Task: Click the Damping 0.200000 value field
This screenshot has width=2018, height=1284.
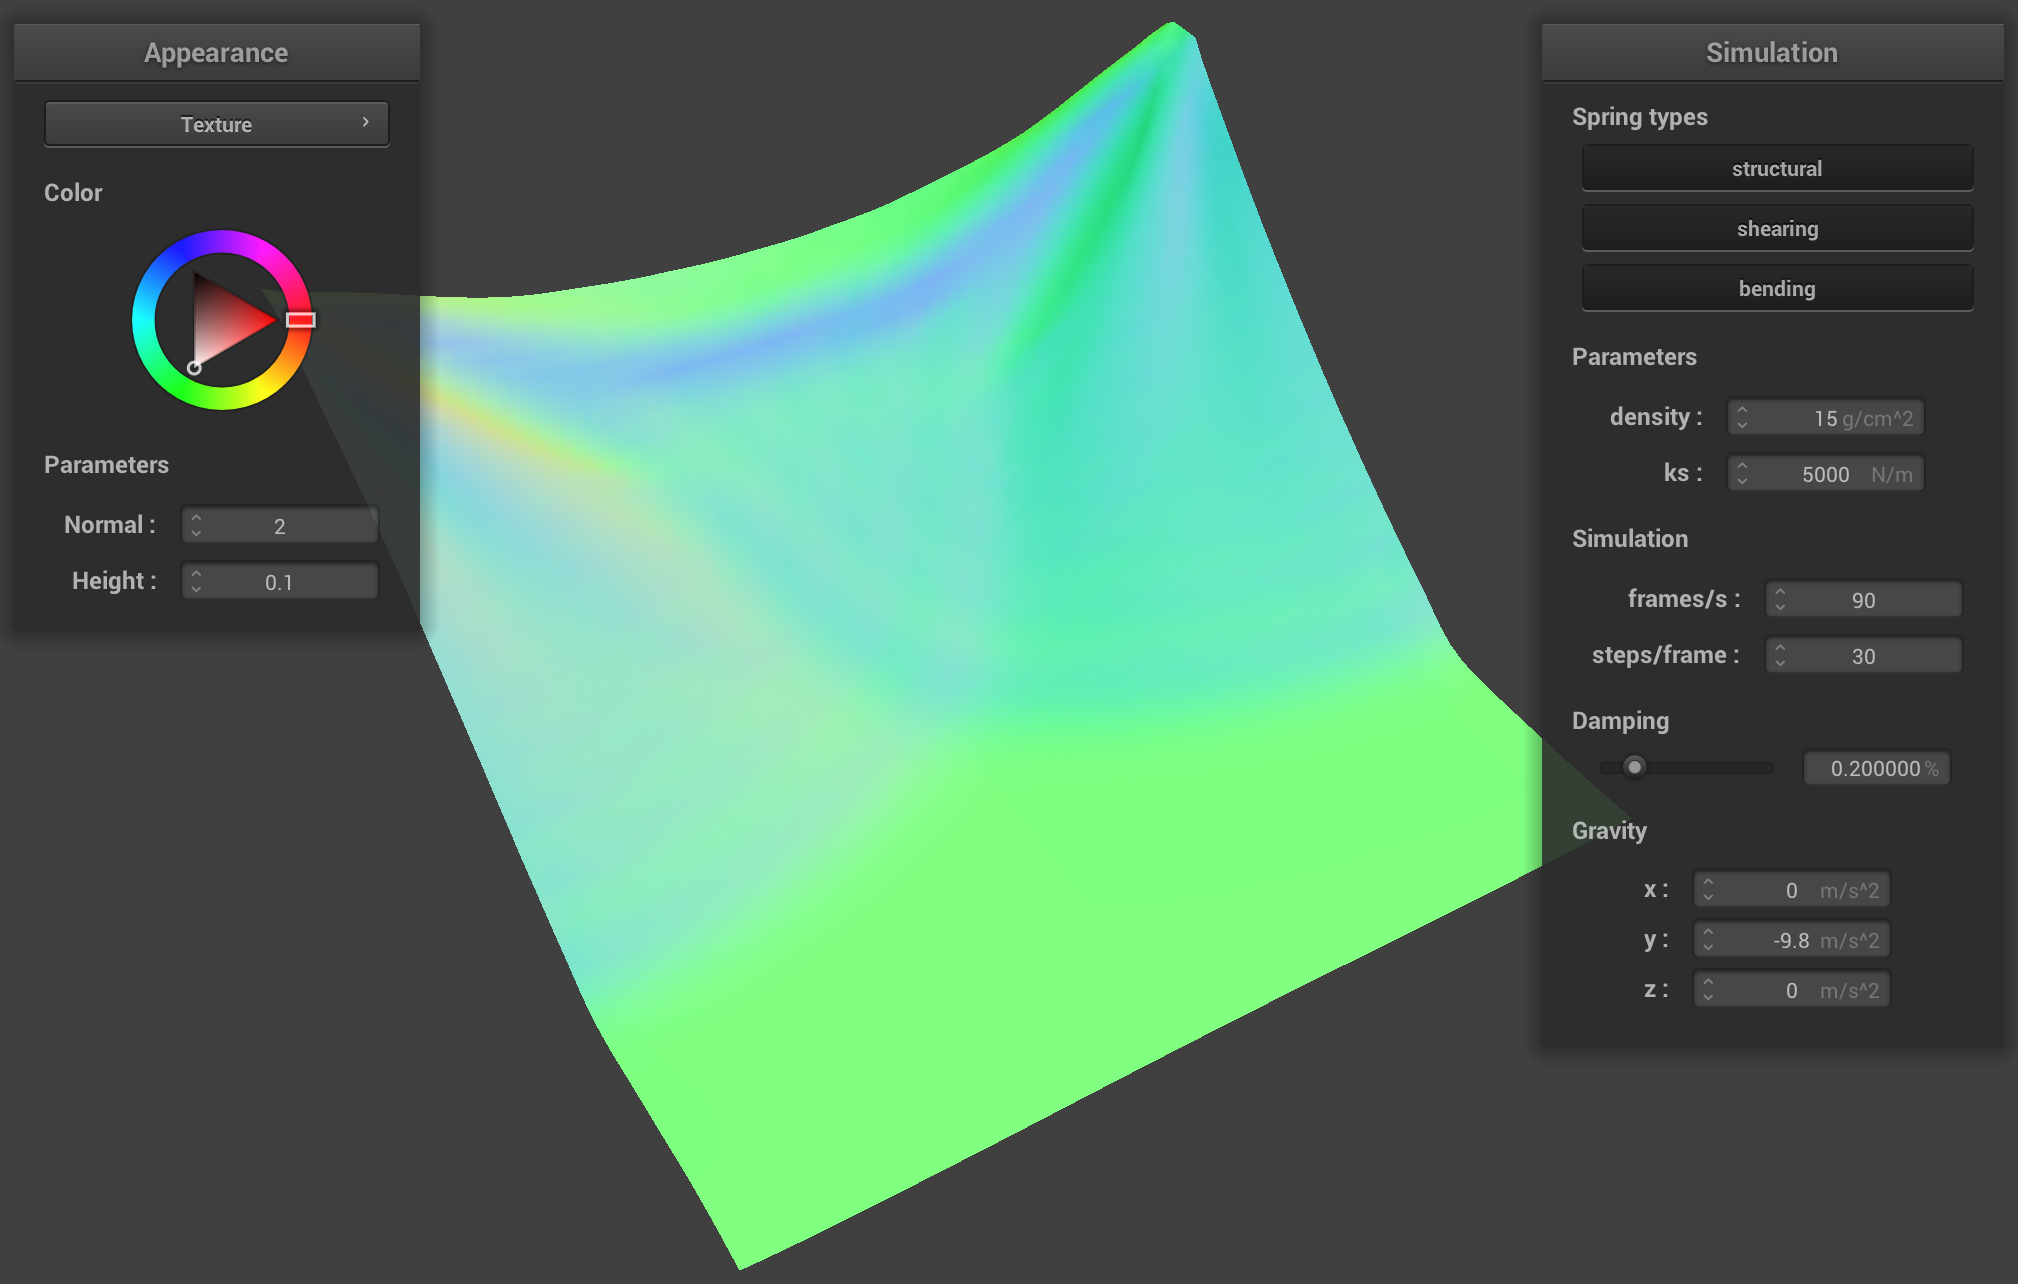Action: click(1877, 768)
